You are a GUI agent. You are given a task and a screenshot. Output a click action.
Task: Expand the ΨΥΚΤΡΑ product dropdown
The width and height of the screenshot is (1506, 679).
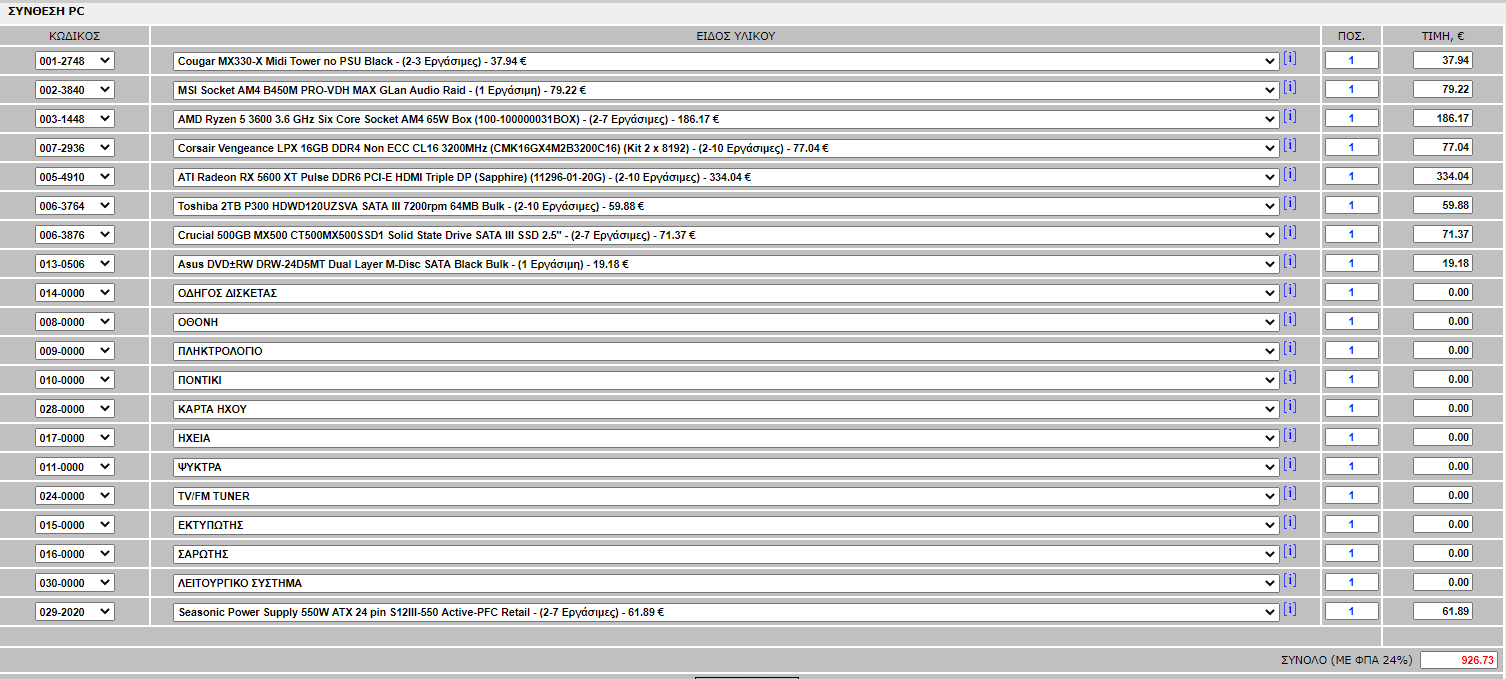click(726, 467)
